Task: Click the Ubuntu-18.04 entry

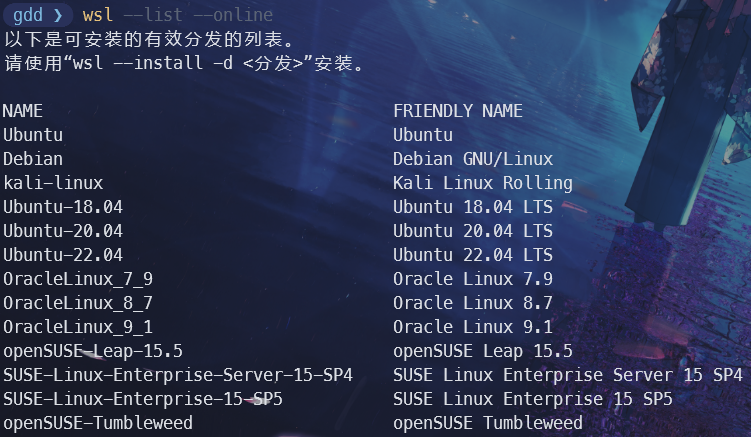Action: pos(63,207)
